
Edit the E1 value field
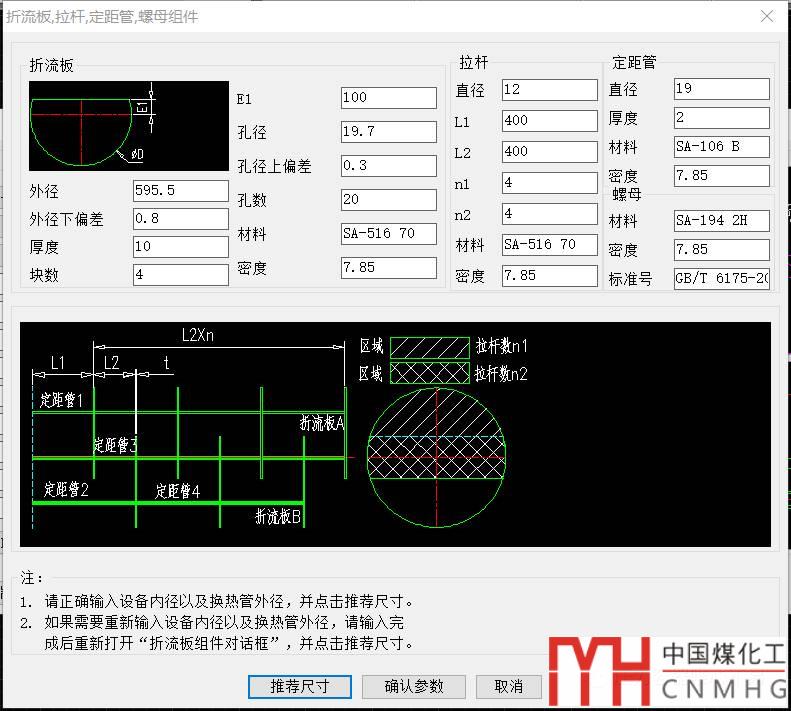(388, 98)
